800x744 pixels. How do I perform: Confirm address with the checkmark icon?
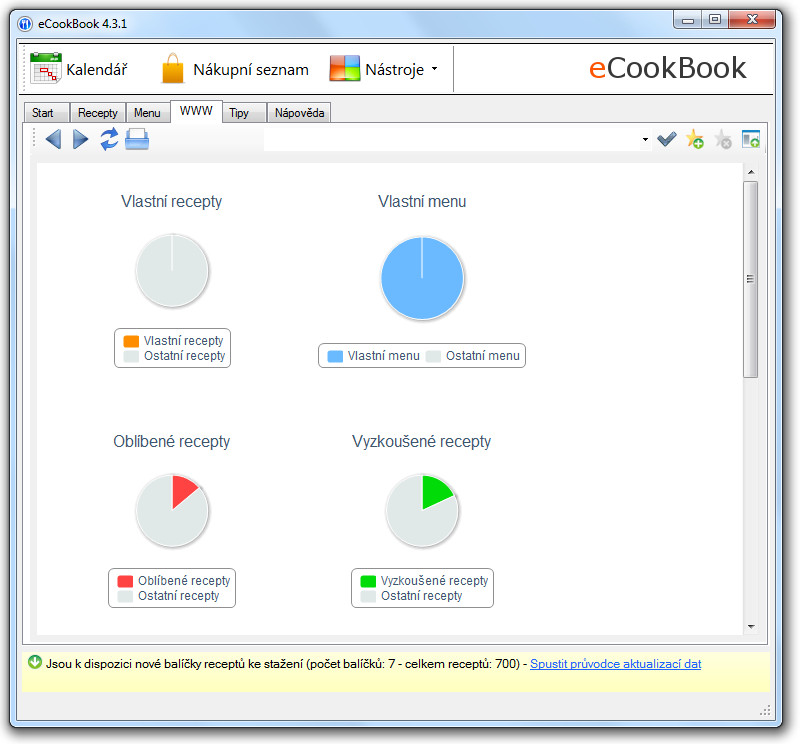pos(666,139)
